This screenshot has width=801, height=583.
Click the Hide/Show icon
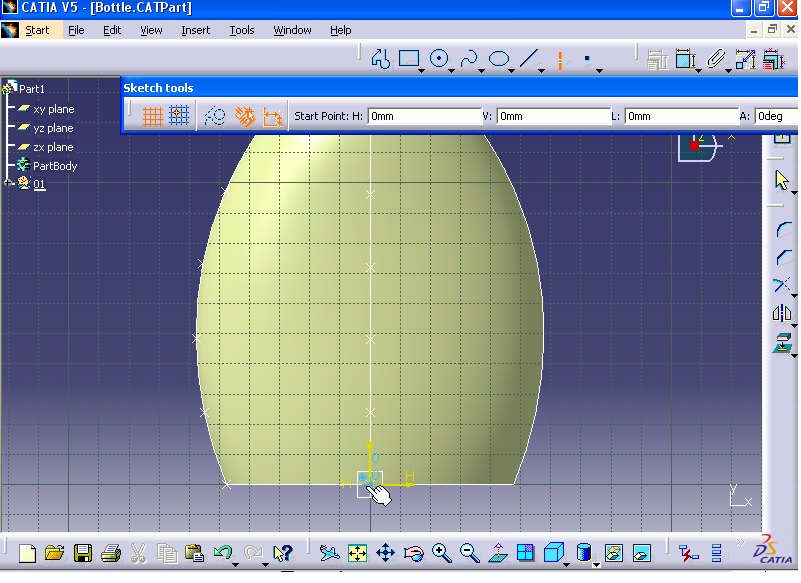614,553
